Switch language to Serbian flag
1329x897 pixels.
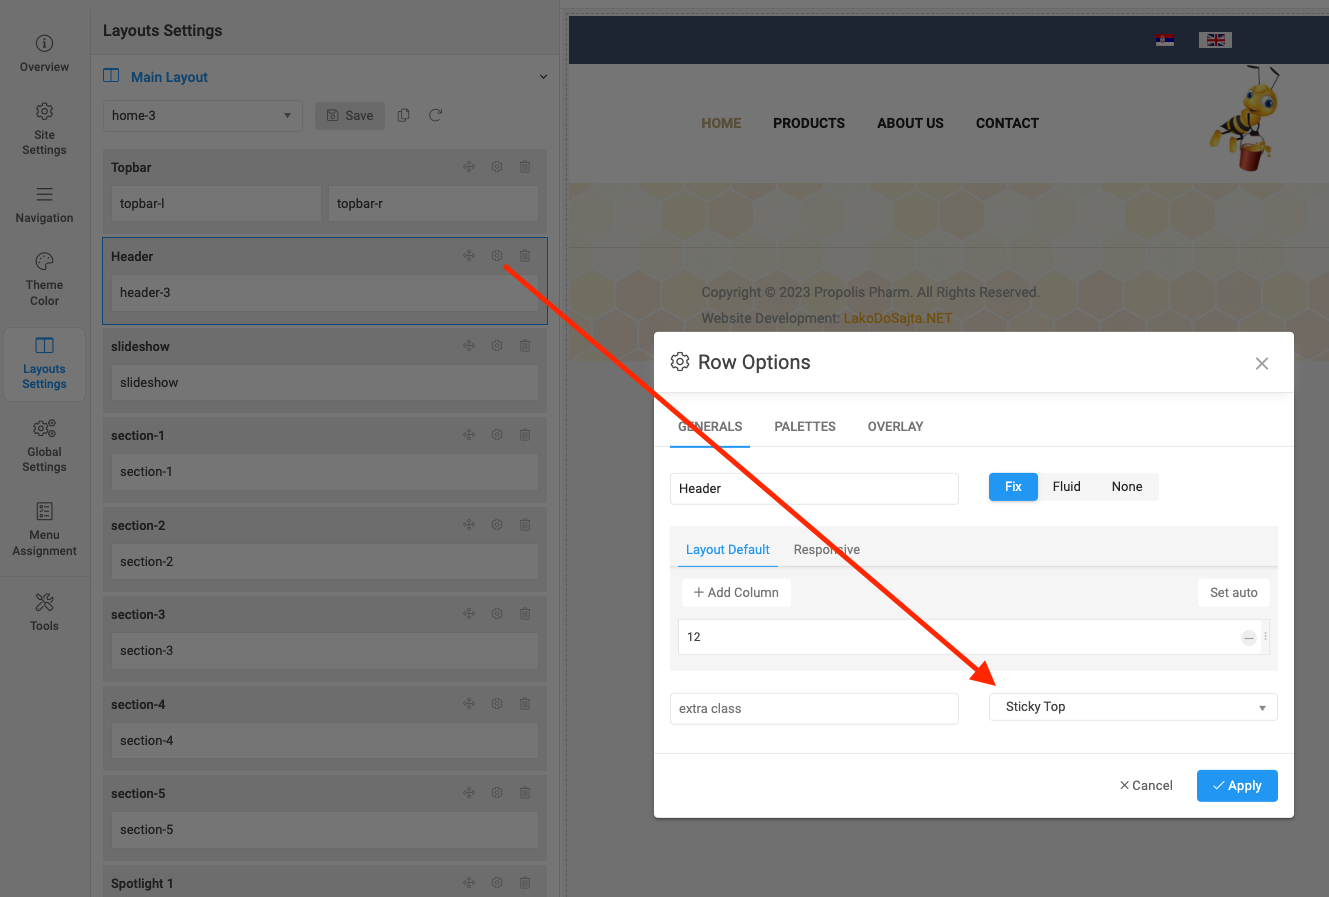[1164, 40]
